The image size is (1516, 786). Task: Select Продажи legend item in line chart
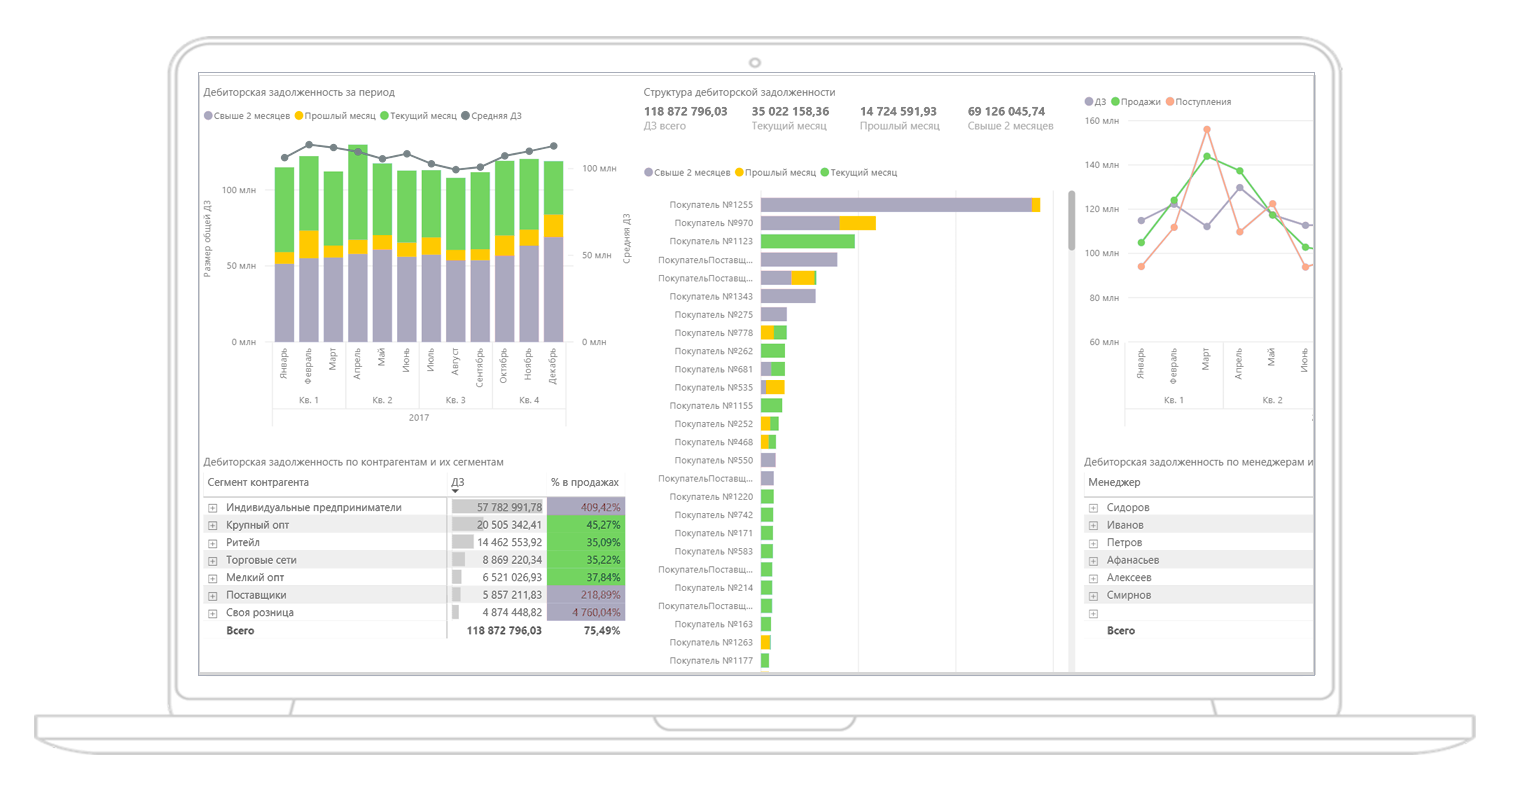tap(1136, 102)
